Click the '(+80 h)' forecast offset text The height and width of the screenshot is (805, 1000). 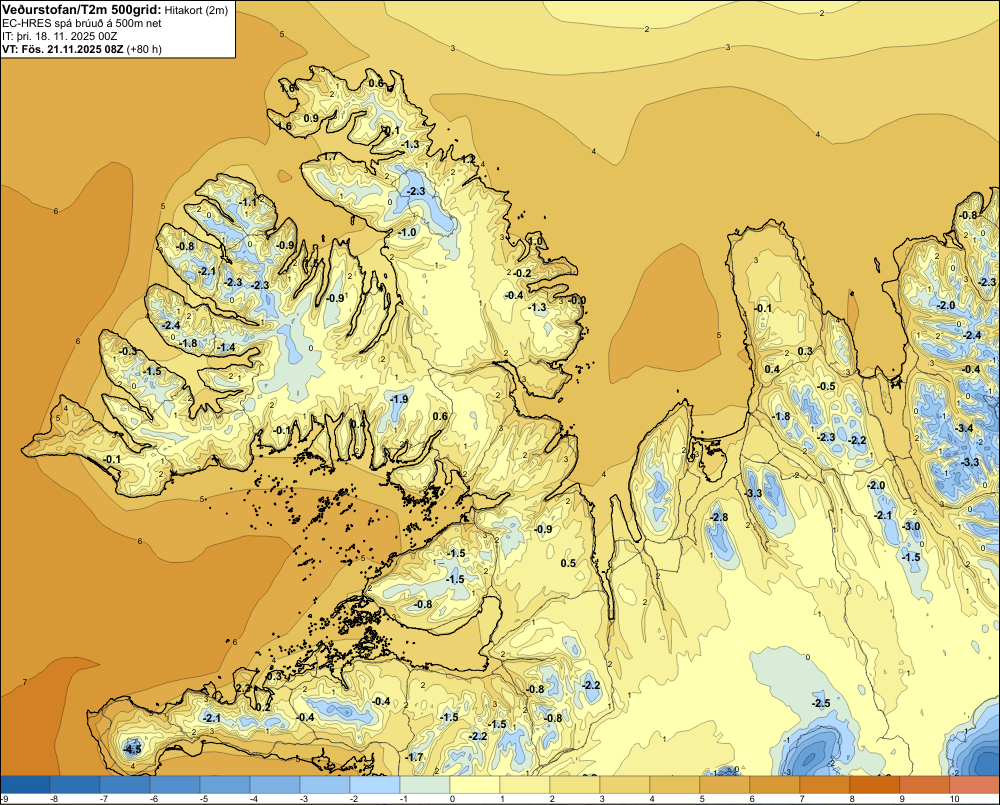pyautogui.click(x=145, y=50)
